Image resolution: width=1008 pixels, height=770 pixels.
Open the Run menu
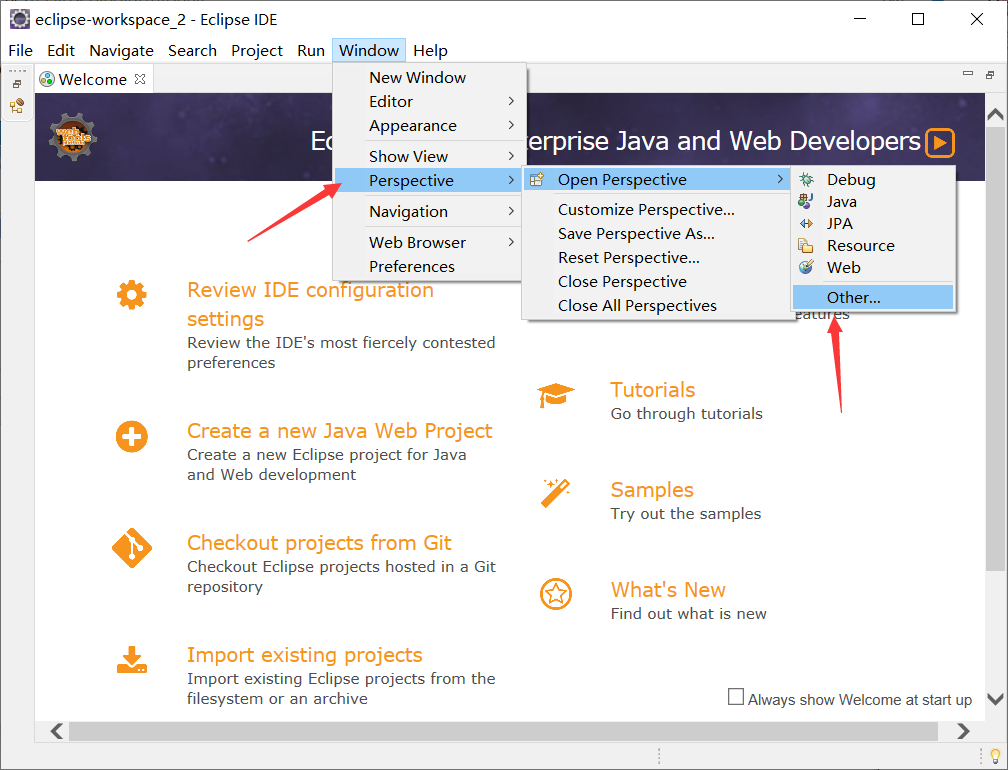(310, 51)
